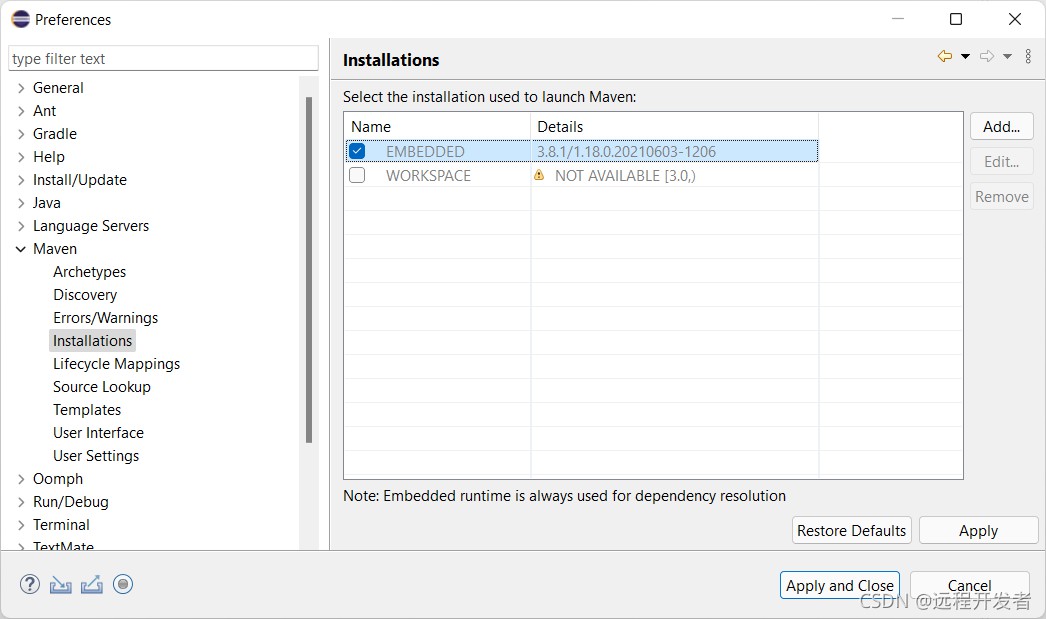Expand the Language Servers node
This screenshot has height=619, width=1046.
click(21, 226)
